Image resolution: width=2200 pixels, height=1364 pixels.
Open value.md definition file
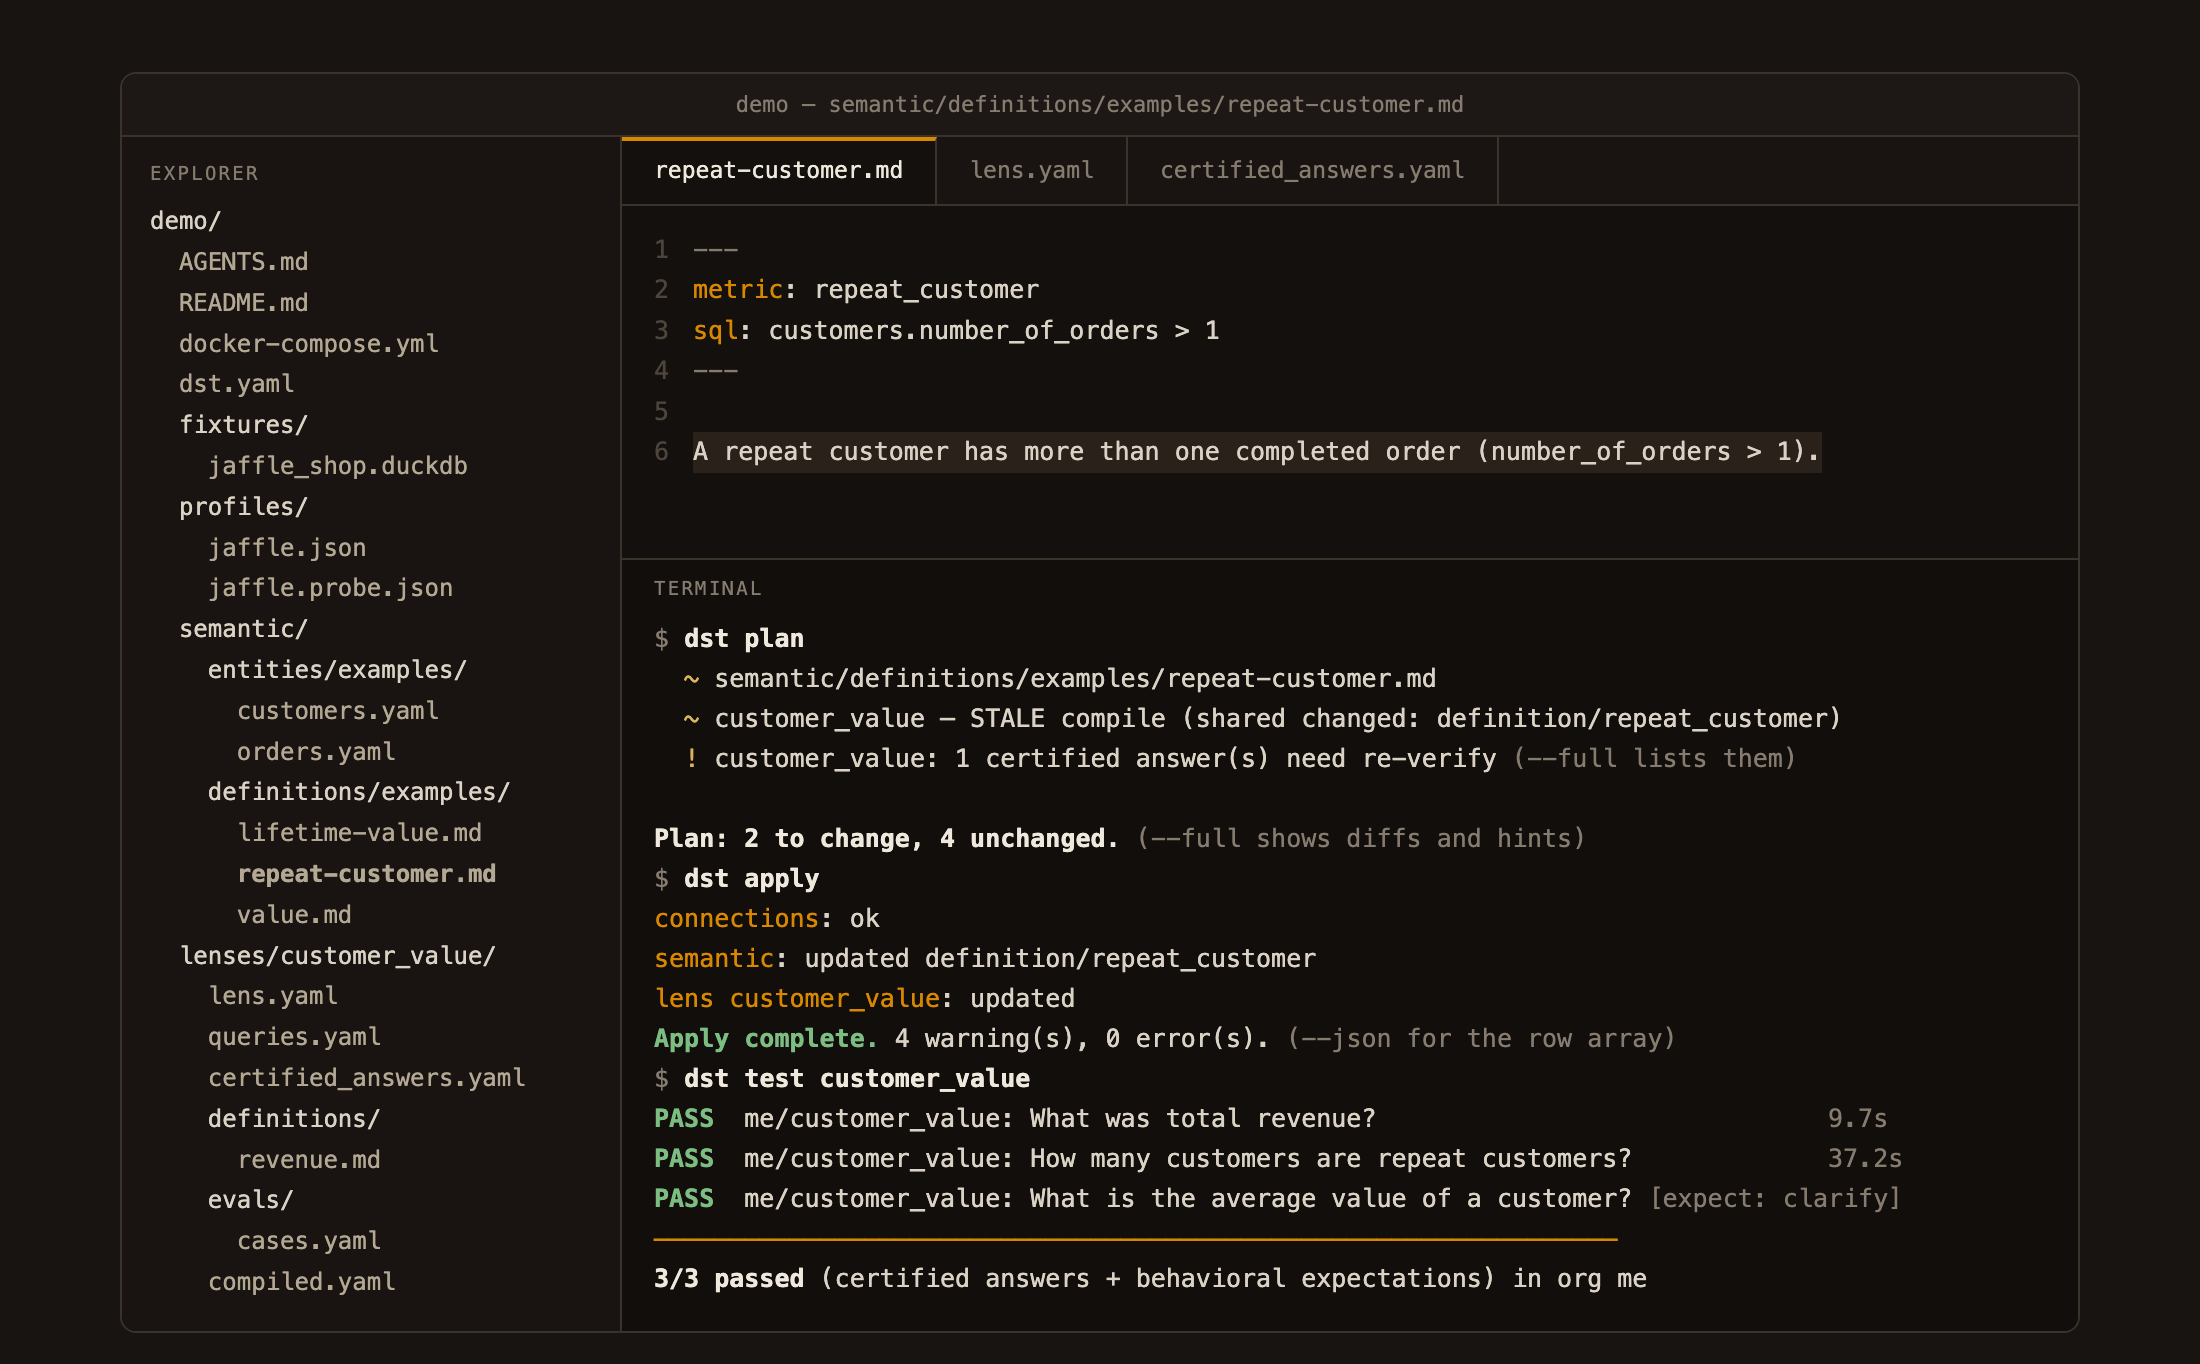294,915
